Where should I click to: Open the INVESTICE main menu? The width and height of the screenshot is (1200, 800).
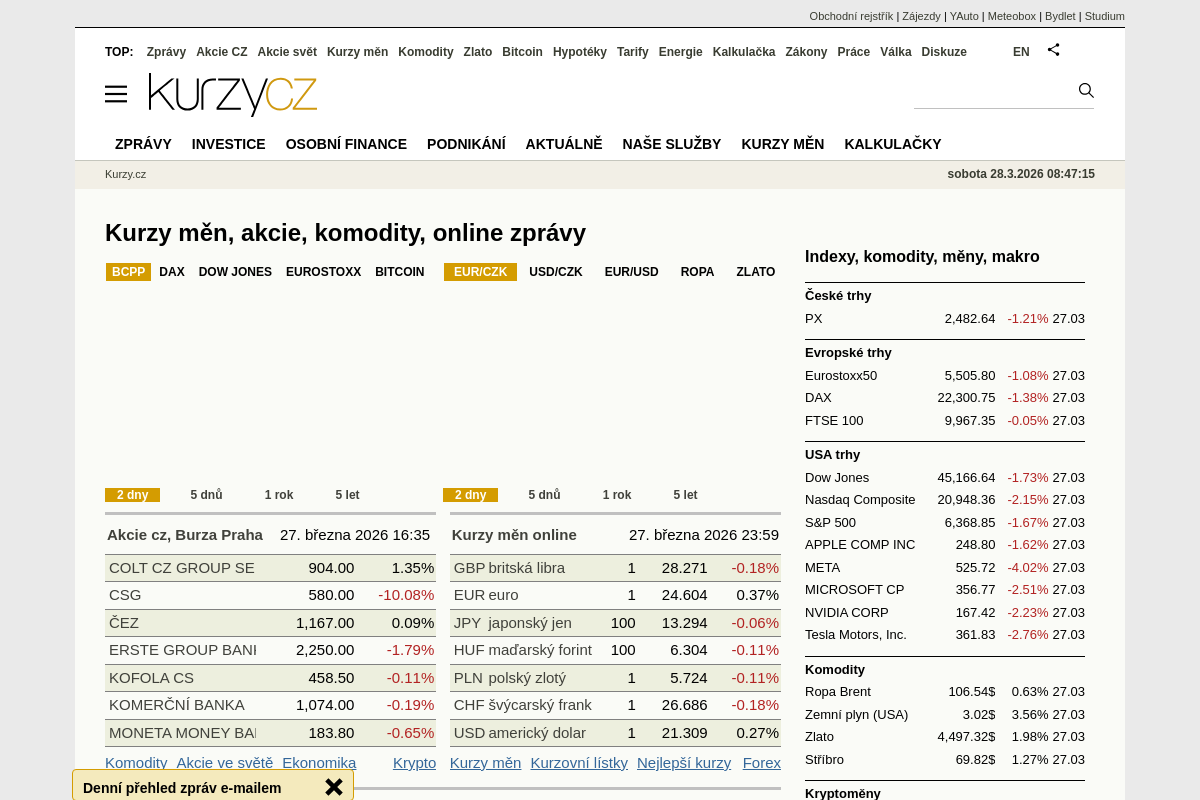pyautogui.click(x=228, y=144)
